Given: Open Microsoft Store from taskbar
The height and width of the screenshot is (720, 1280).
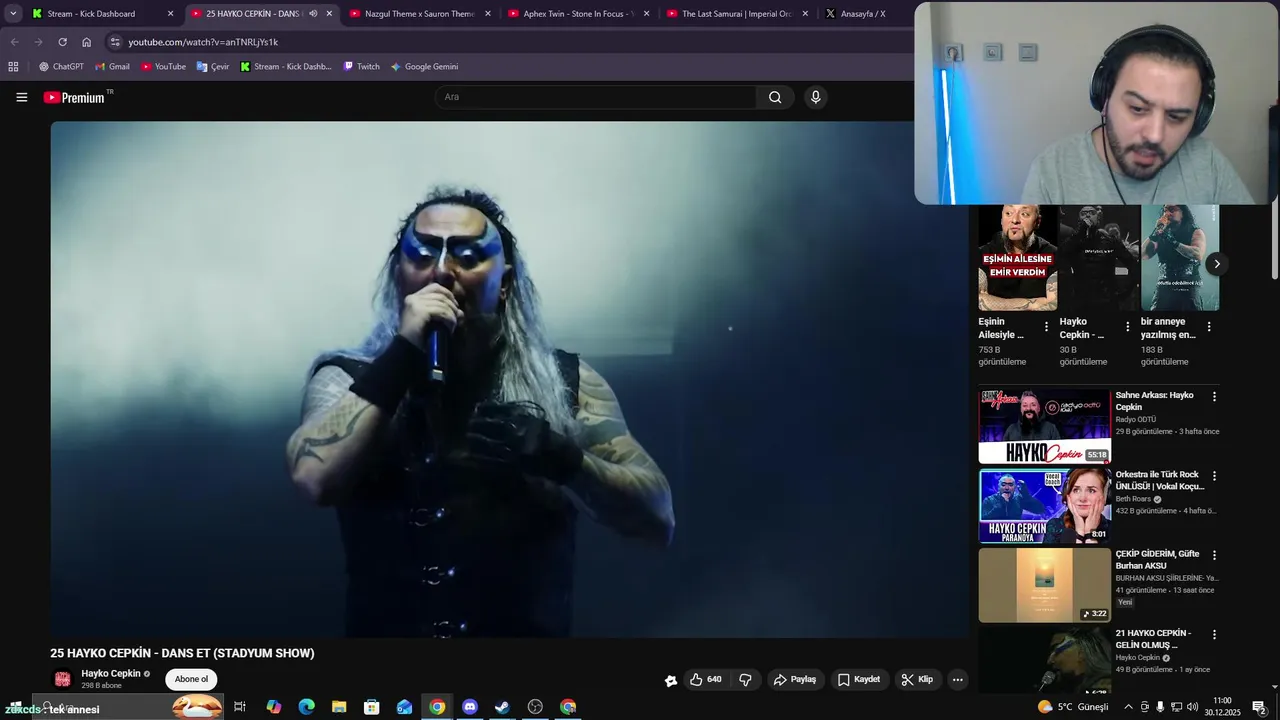Looking at the screenshot, I should point(371,707).
